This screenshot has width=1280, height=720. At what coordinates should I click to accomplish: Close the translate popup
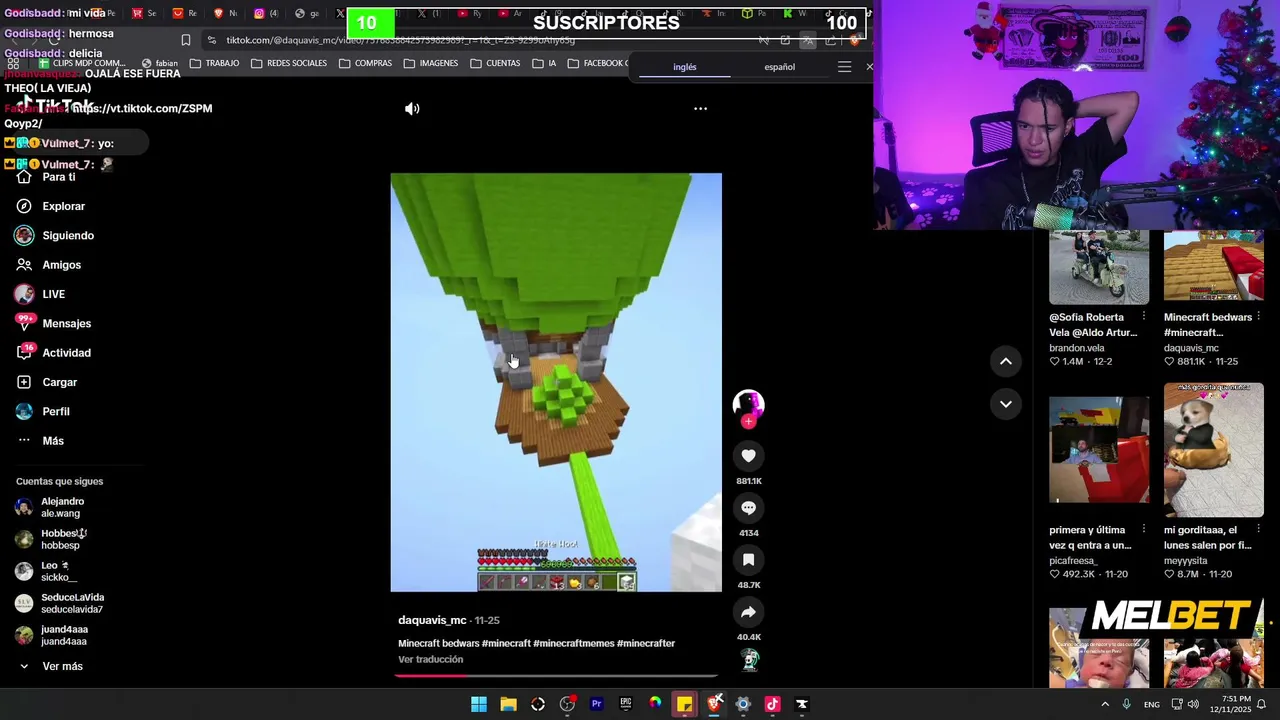point(869,67)
